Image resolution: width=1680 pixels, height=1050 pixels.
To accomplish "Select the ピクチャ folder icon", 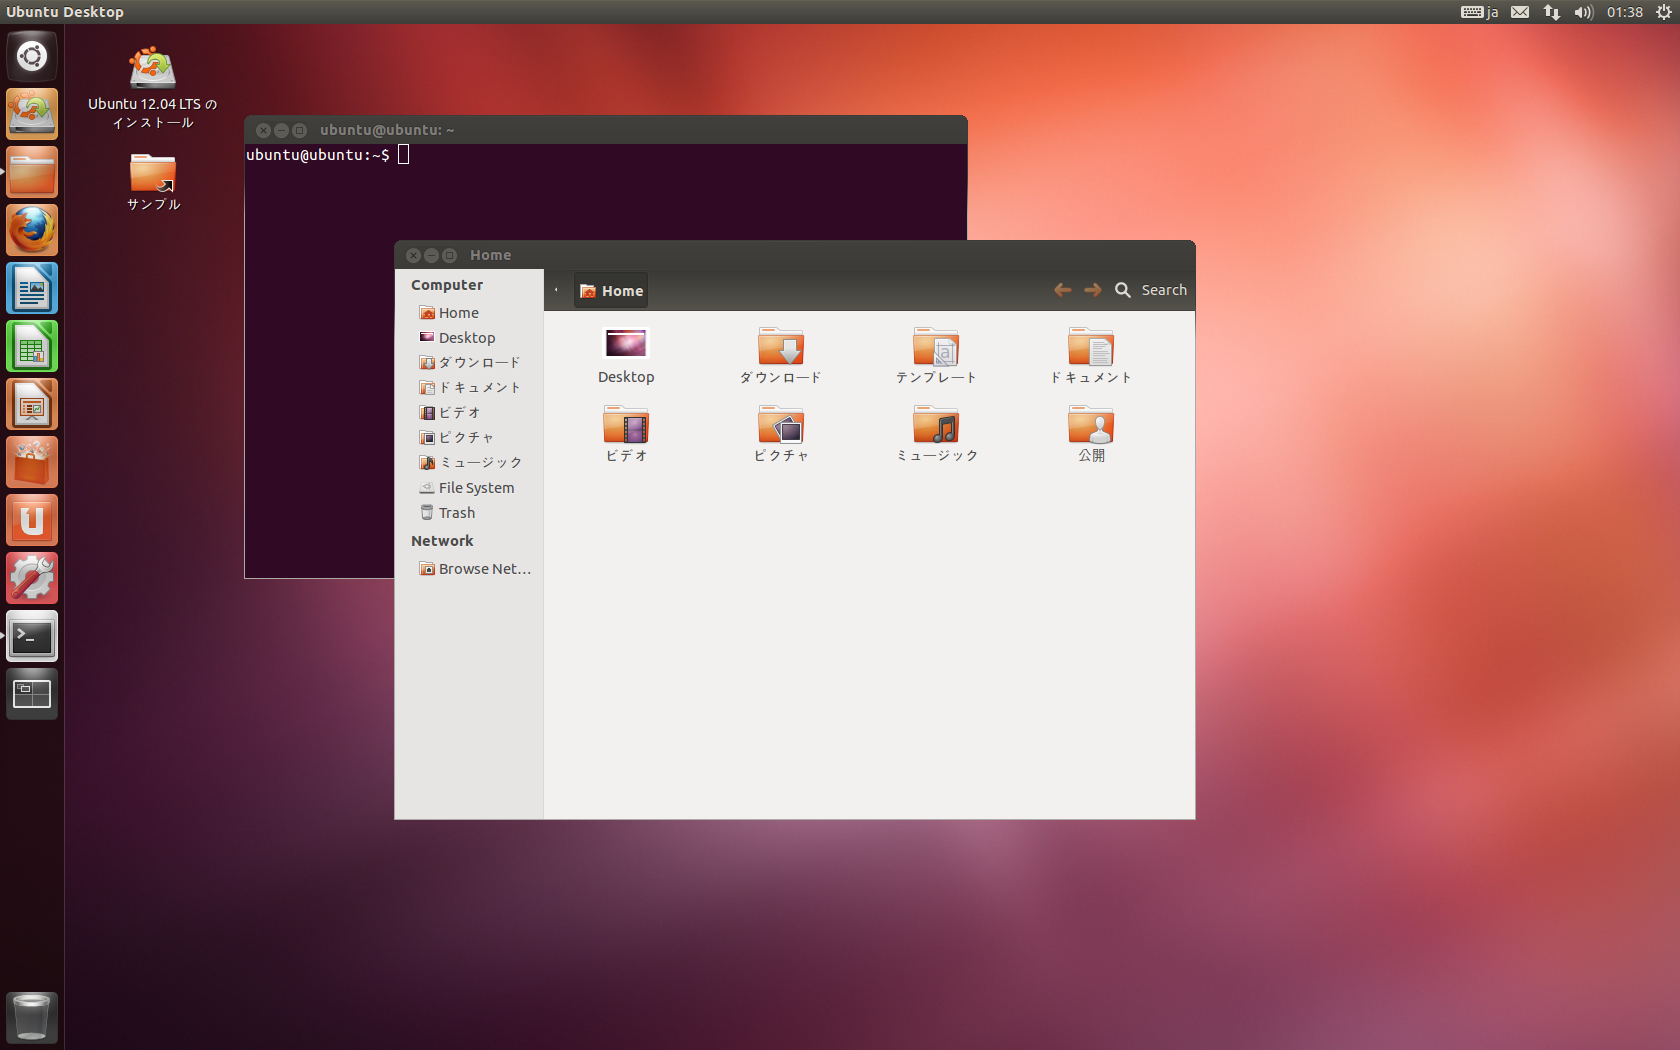I will 781,433.
